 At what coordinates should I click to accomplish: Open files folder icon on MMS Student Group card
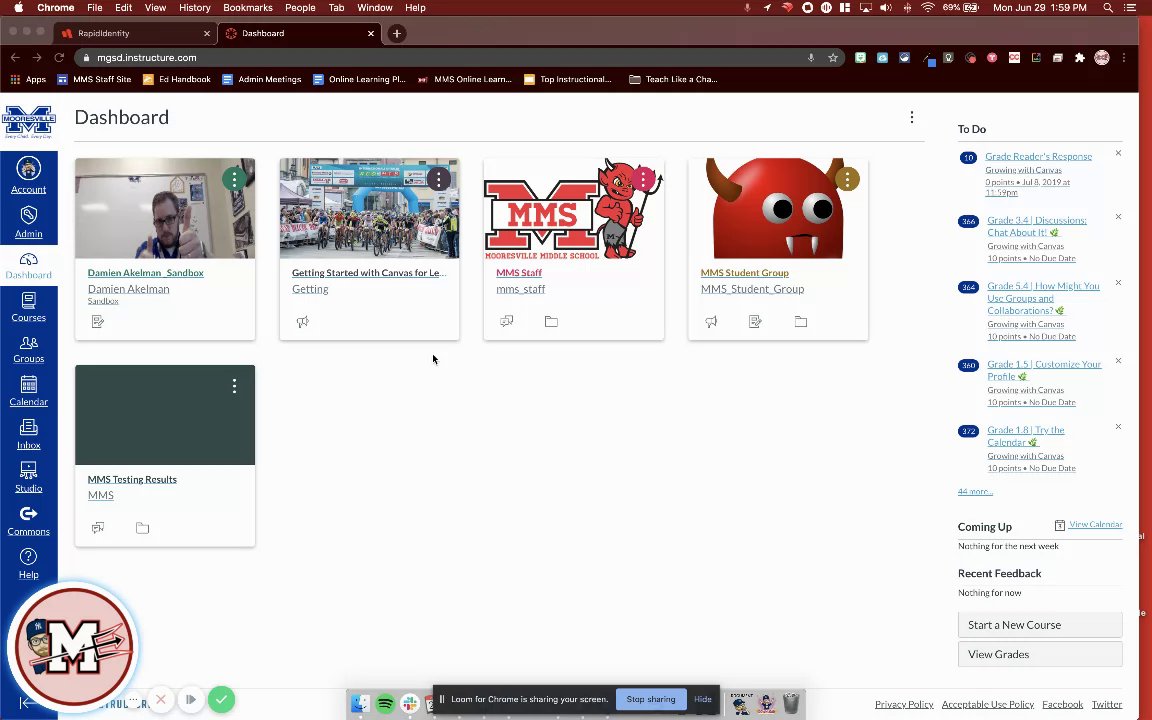(801, 321)
